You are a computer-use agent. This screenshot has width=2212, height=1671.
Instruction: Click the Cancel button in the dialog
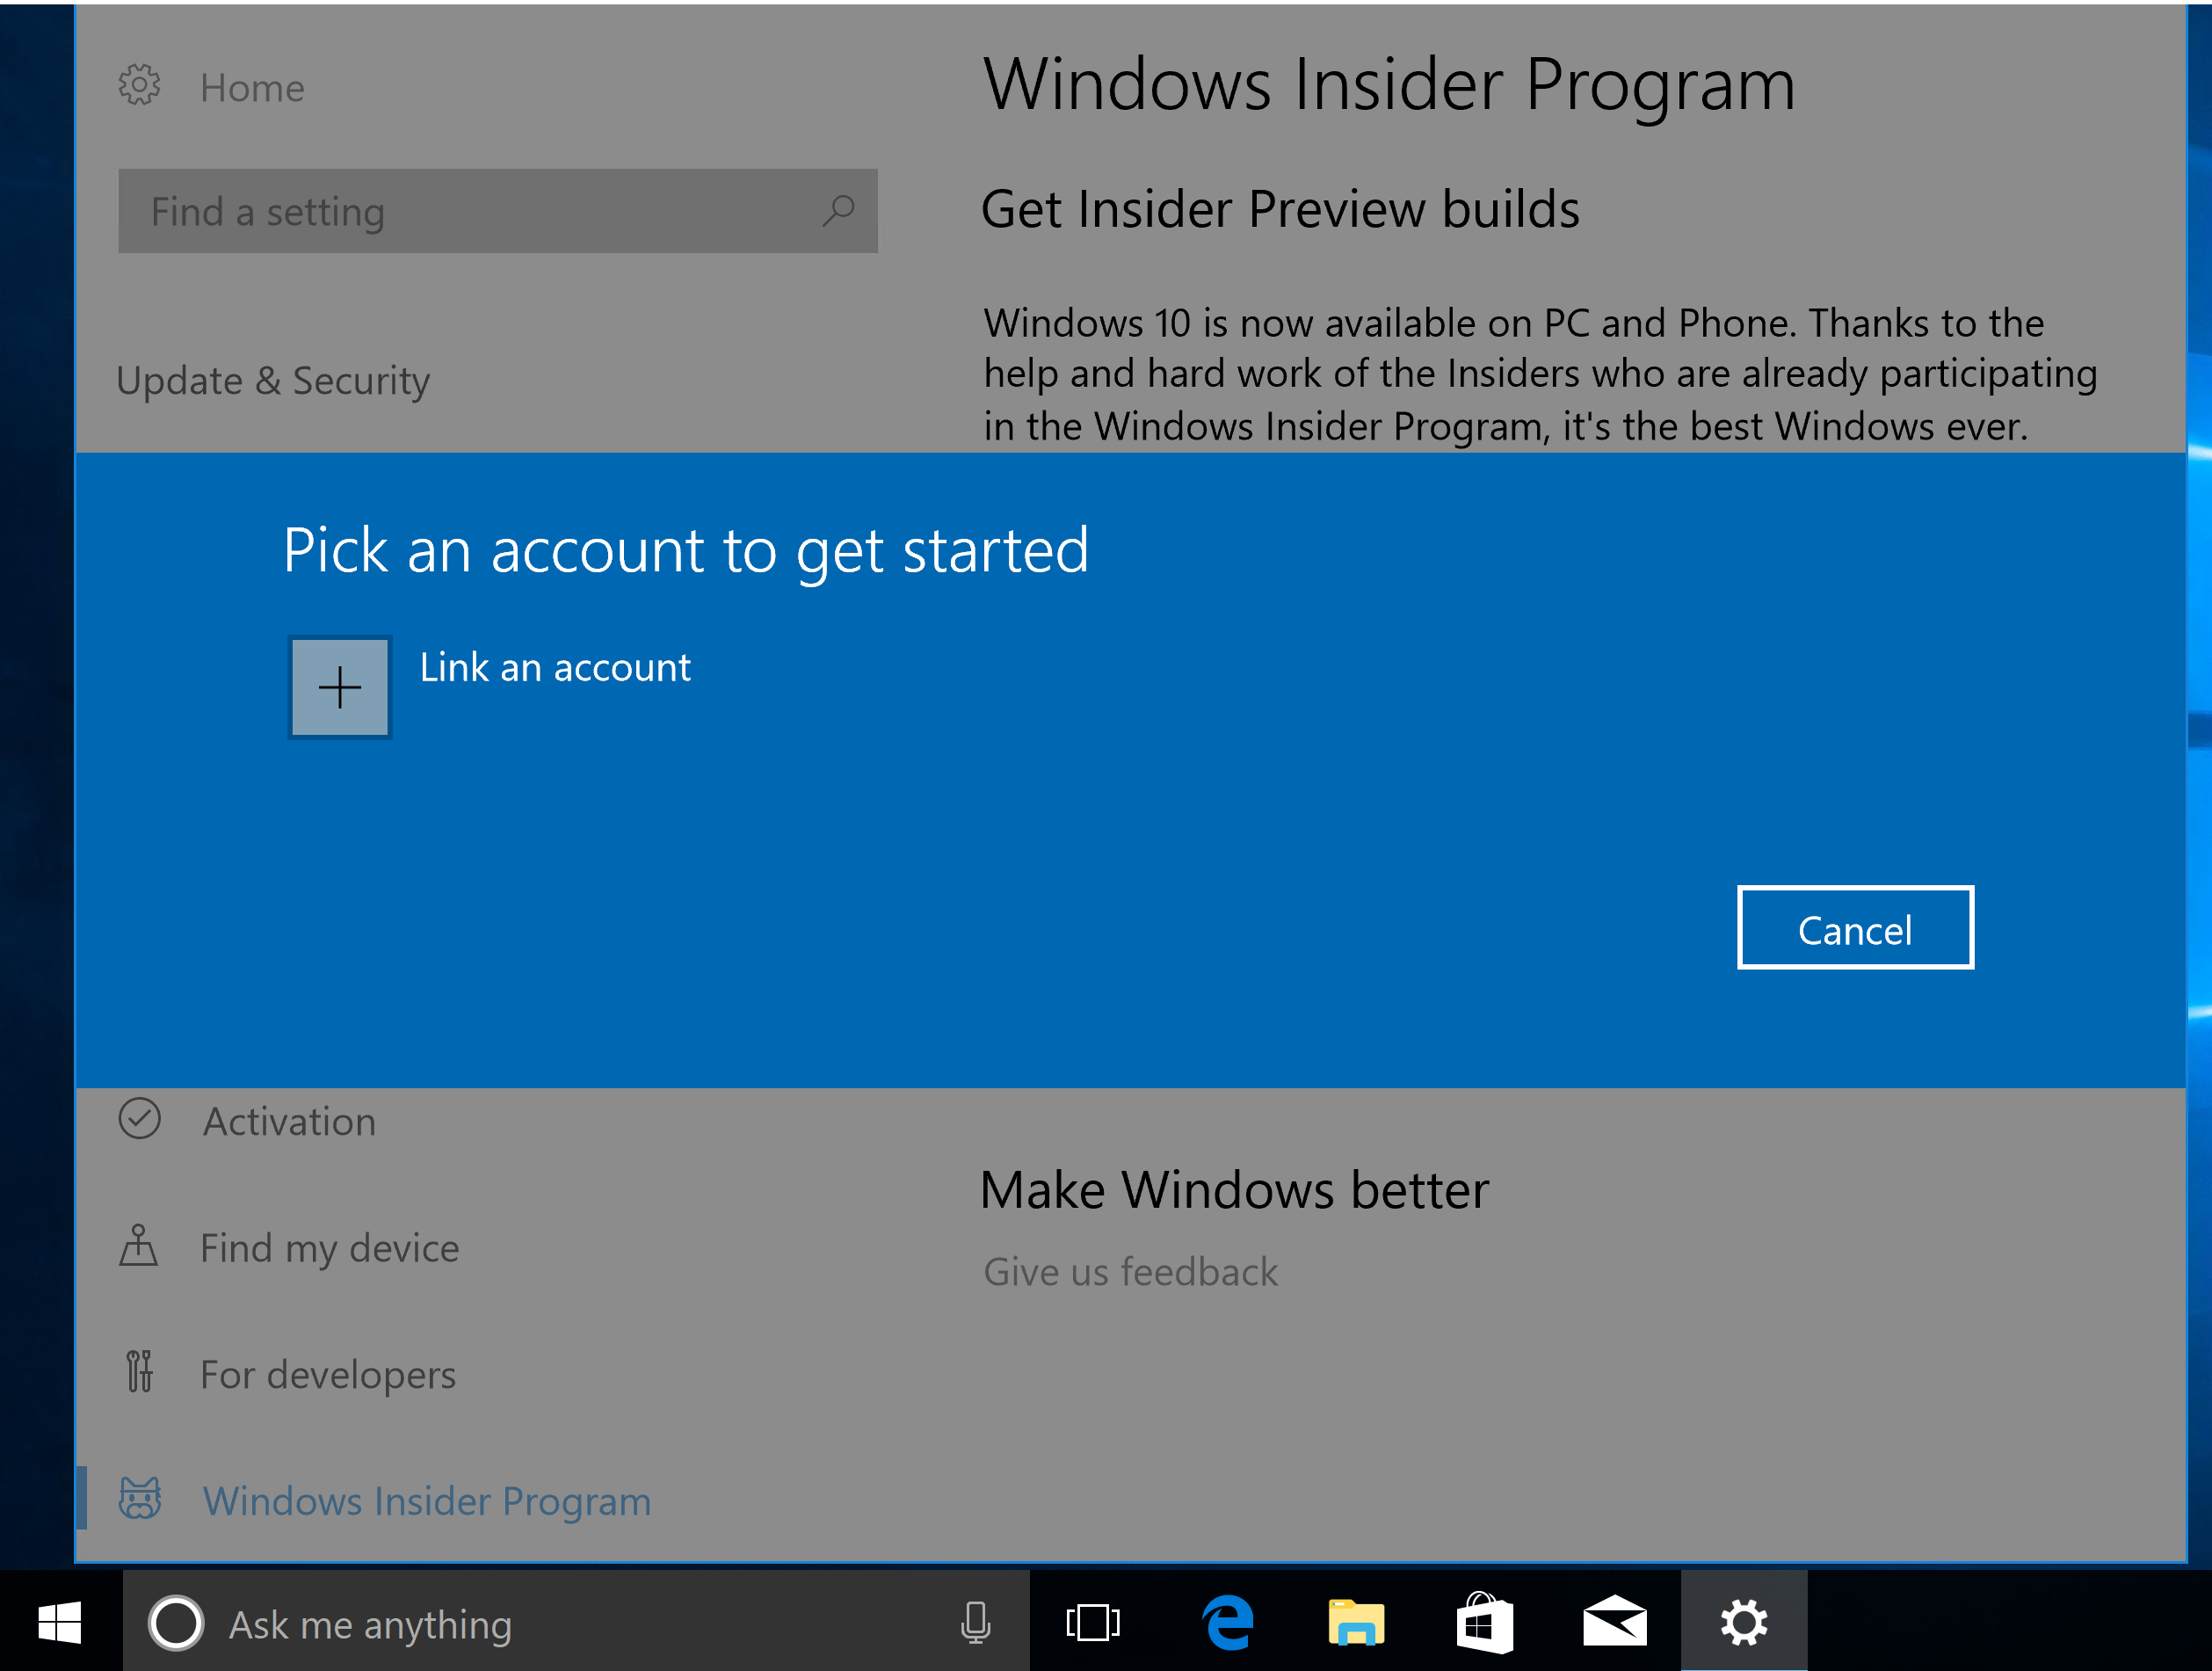tap(1854, 928)
